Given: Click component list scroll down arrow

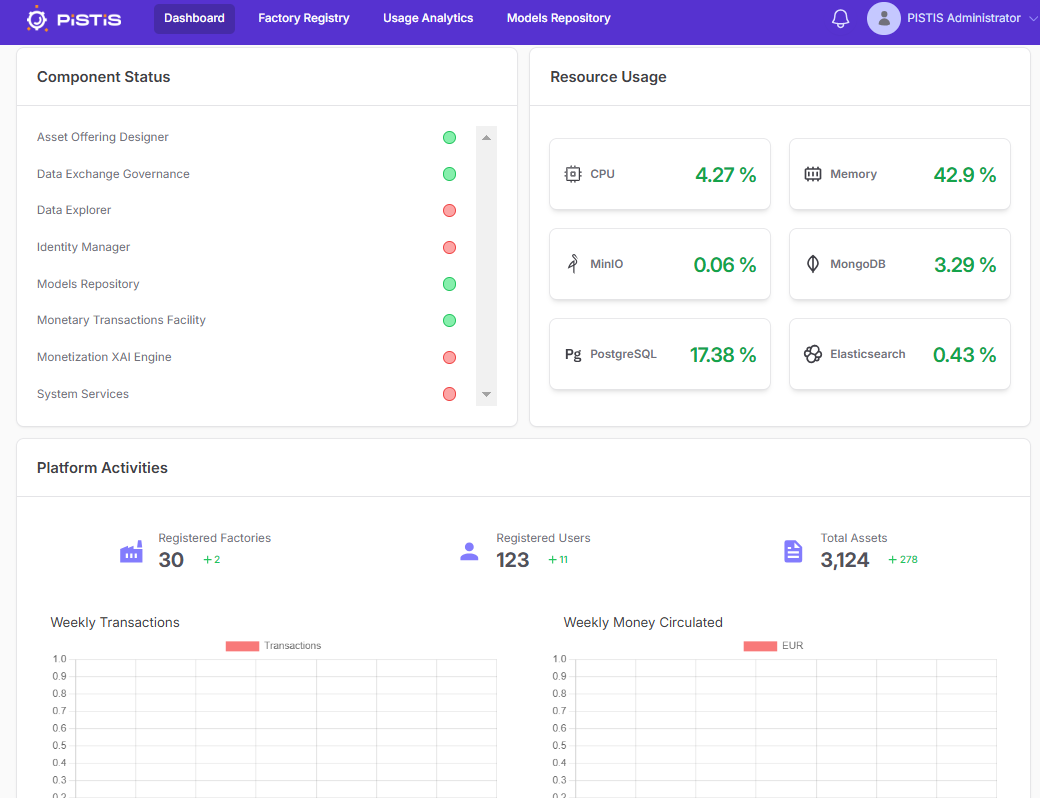Looking at the screenshot, I should pos(486,394).
